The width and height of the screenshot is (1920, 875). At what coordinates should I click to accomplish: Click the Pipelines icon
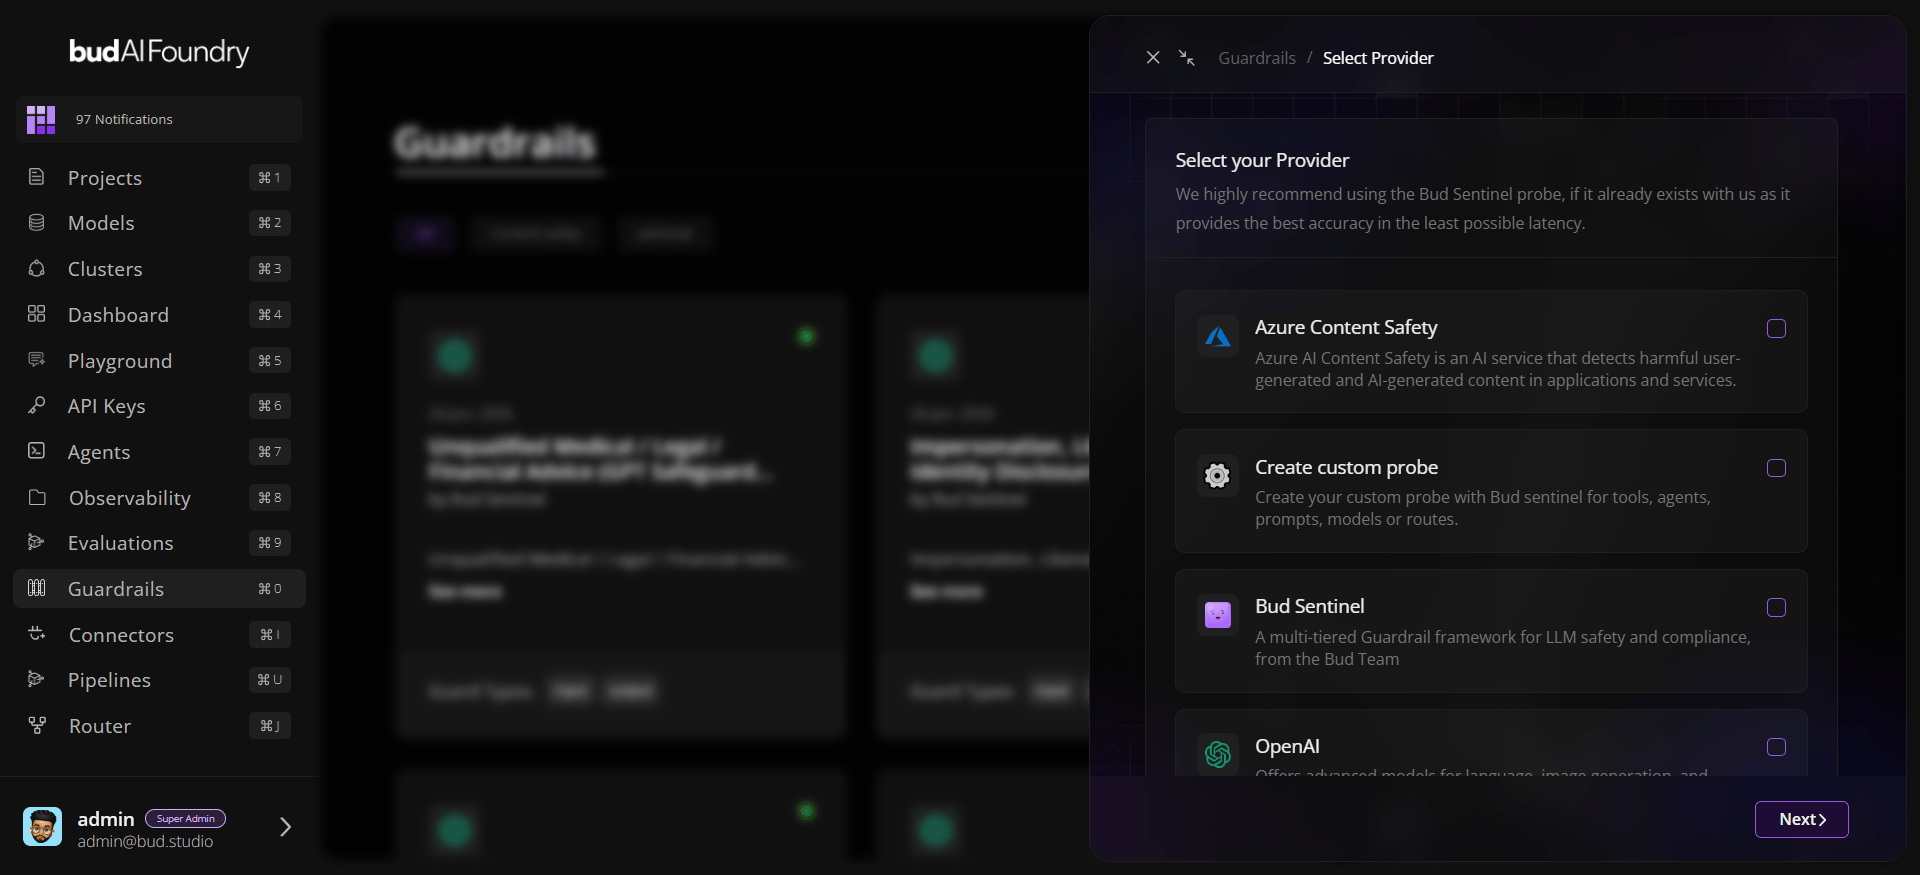coord(37,679)
